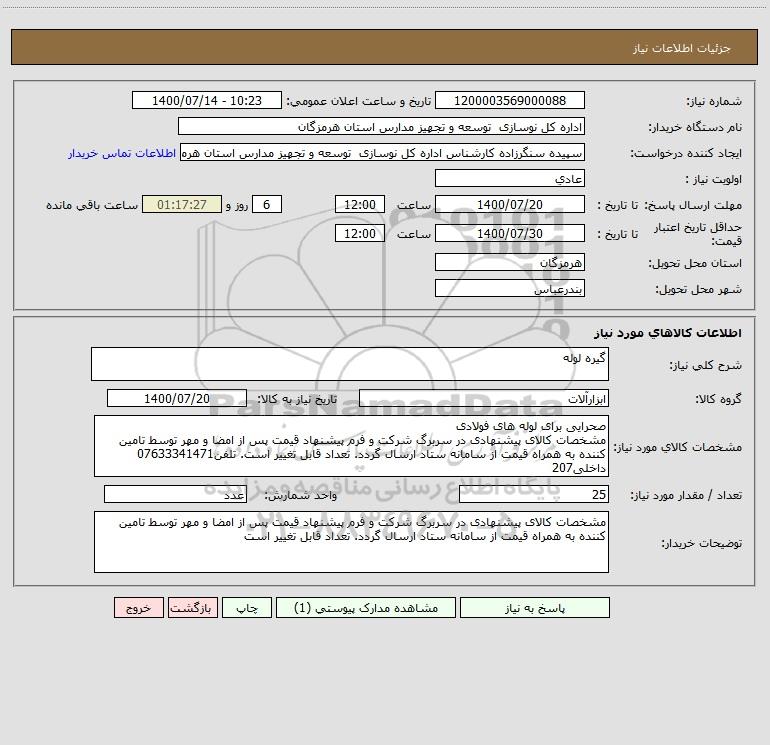Click the خروج exit button
The image size is (770, 745).
point(138,608)
